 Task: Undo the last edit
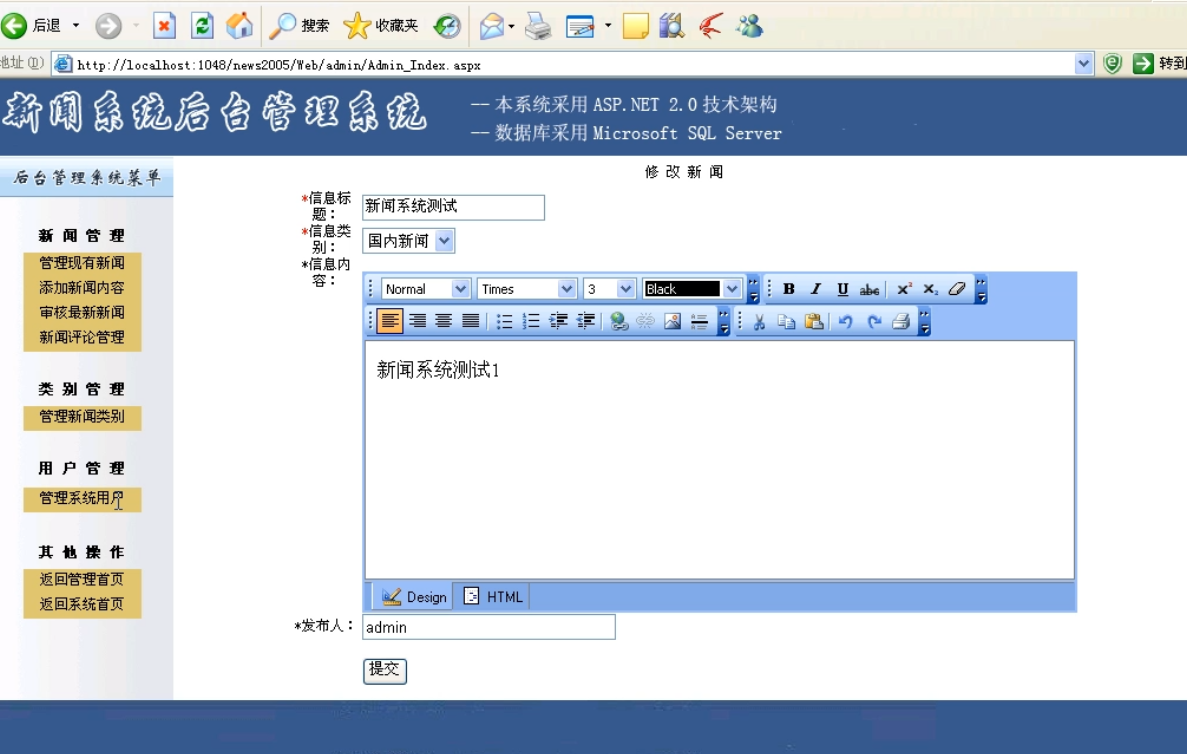click(x=846, y=322)
